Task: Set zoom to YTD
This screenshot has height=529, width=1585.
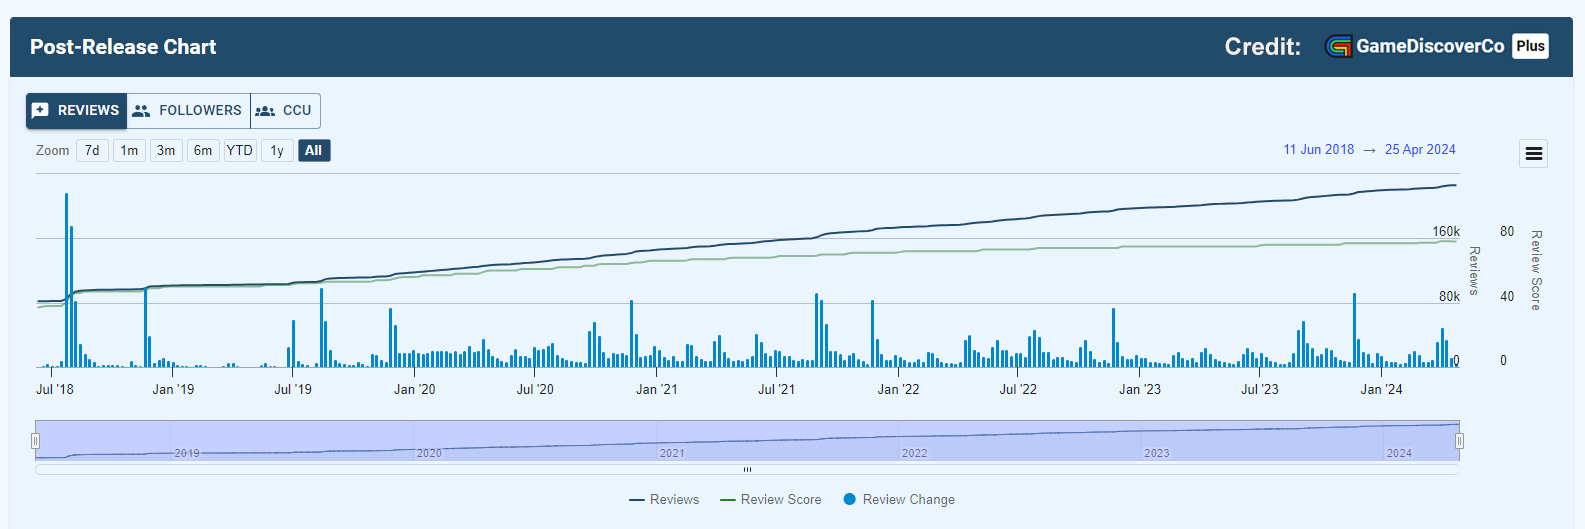Action: (x=239, y=151)
